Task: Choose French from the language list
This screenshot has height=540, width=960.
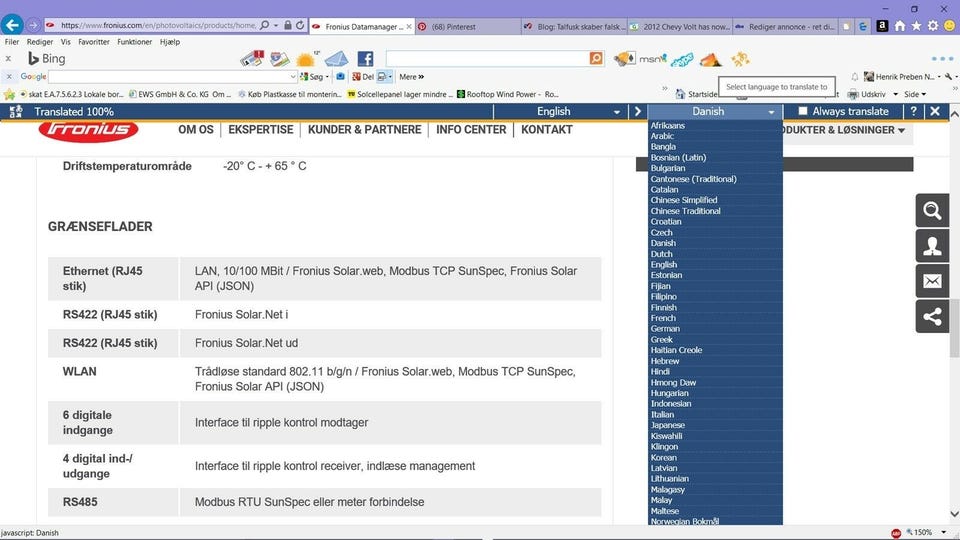Action: pyautogui.click(x=663, y=318)
